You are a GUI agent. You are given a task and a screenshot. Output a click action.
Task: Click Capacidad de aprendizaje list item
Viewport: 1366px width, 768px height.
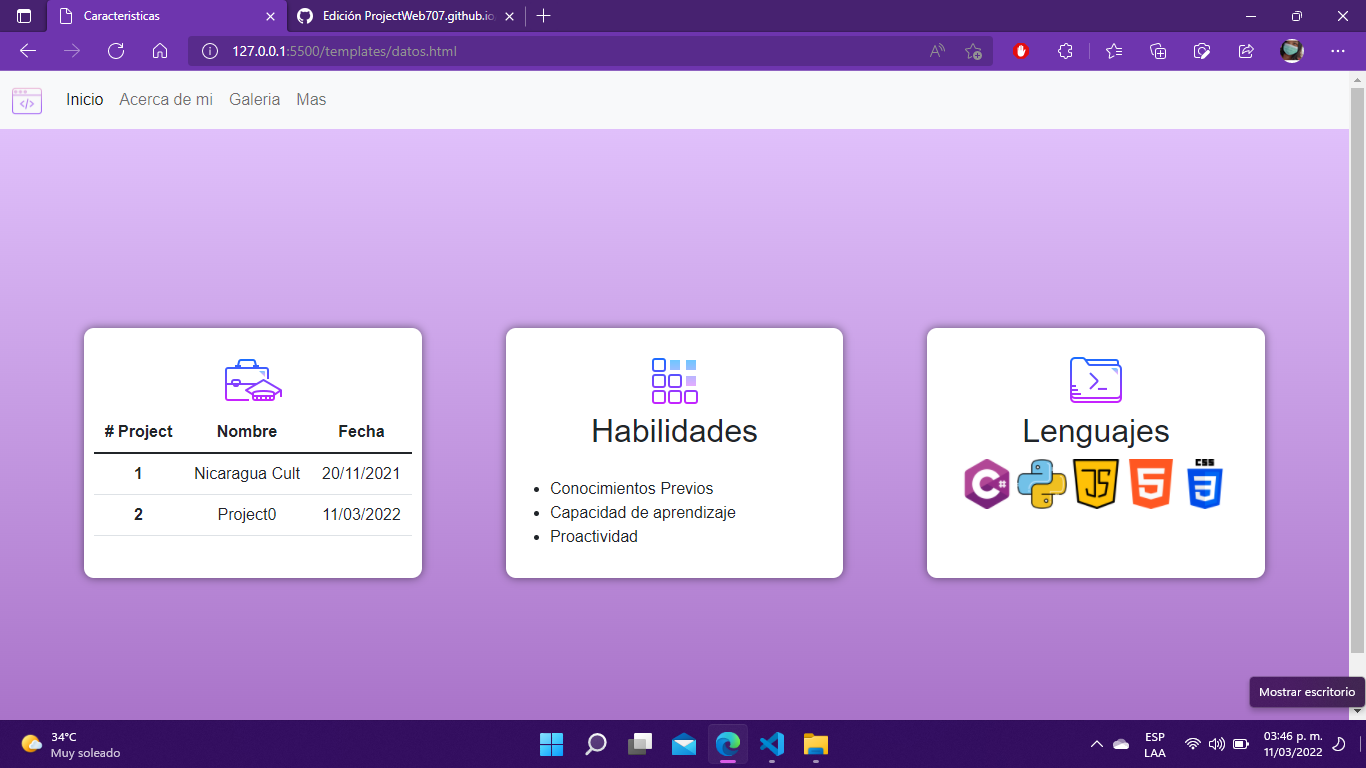pyautogui.click(x=643, y=512)
